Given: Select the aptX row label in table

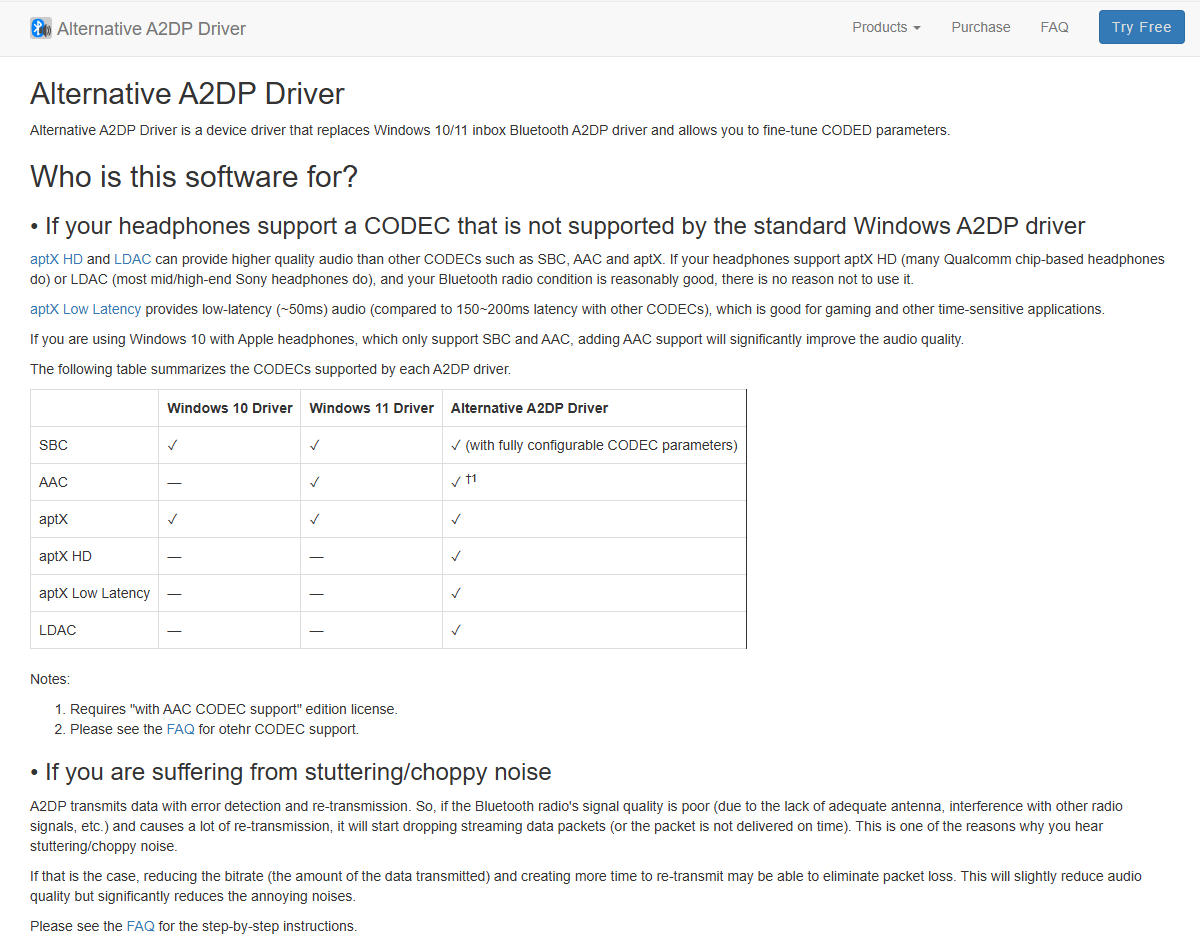Looking at the screenshot, I should (x=53, y=519).
